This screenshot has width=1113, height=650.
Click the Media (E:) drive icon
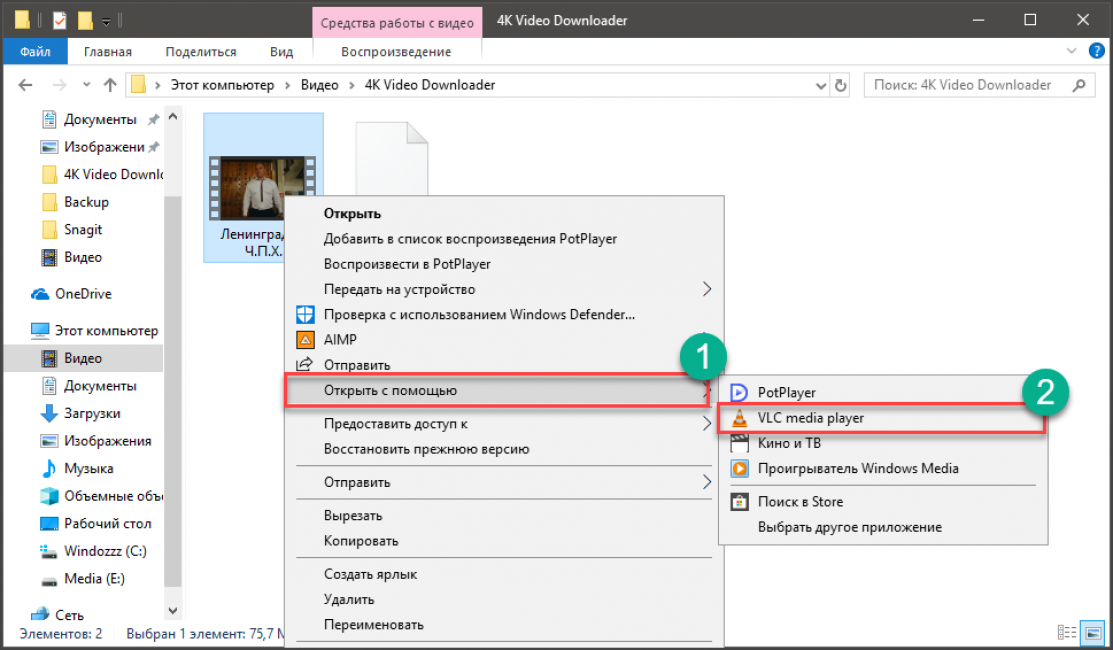[x=49, y=580]
